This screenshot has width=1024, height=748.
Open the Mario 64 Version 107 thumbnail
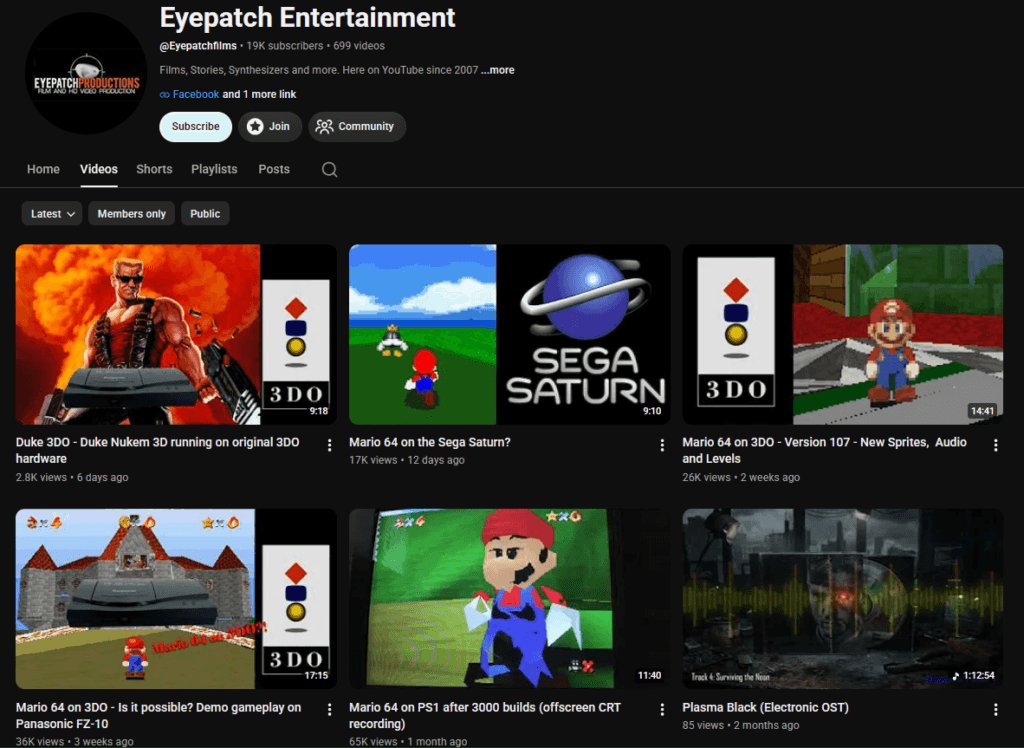tap(842, 334)
